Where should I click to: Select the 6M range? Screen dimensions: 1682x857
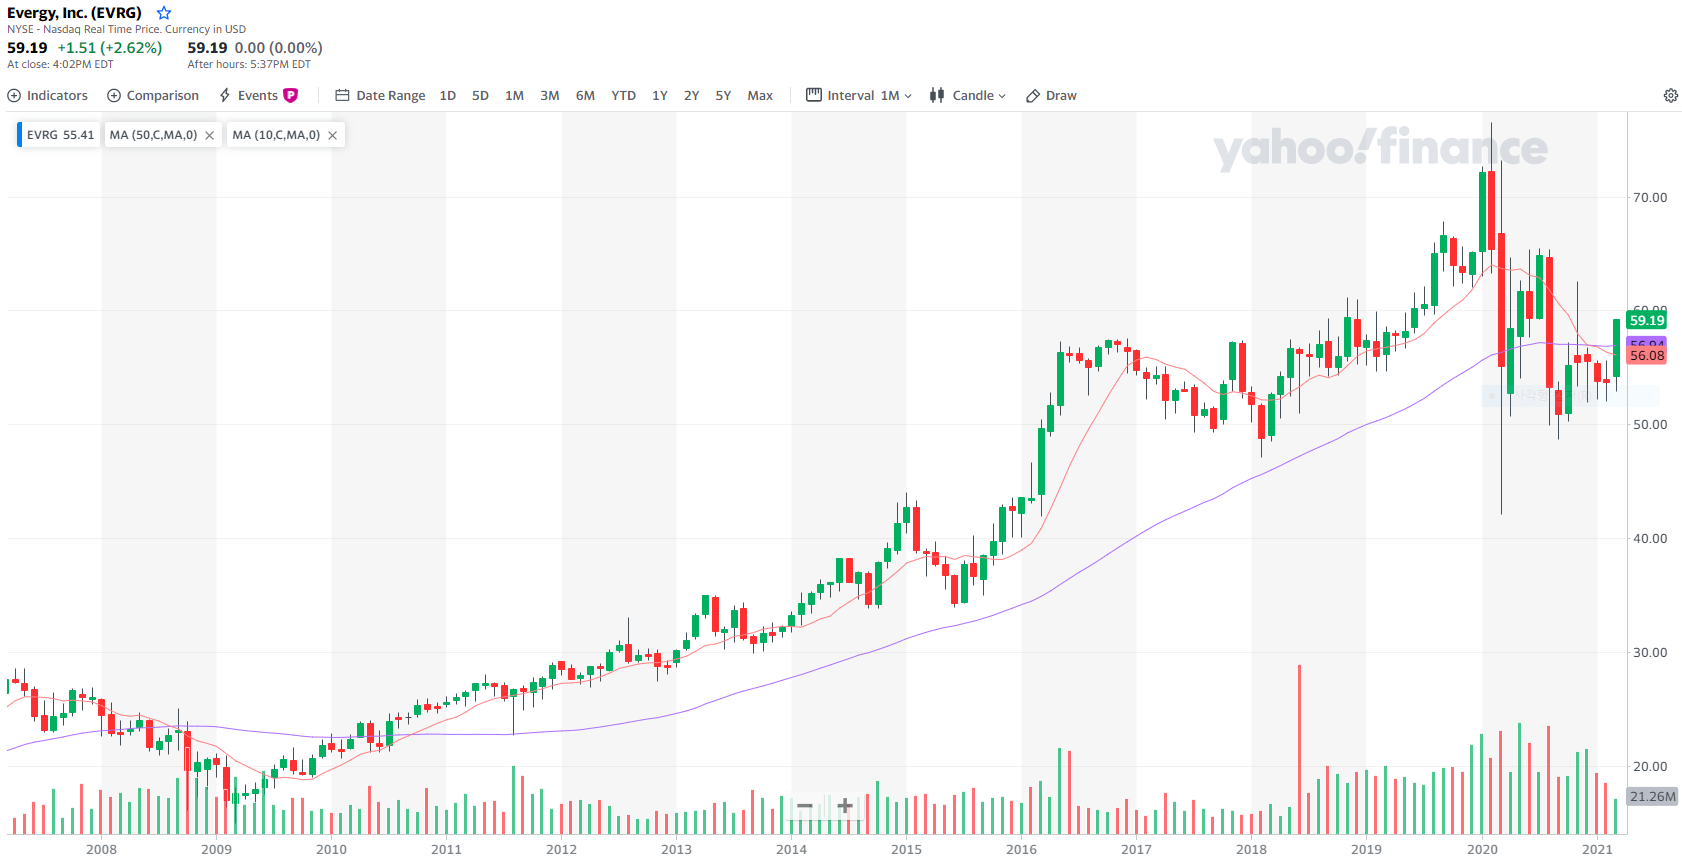tap(585, 96)
